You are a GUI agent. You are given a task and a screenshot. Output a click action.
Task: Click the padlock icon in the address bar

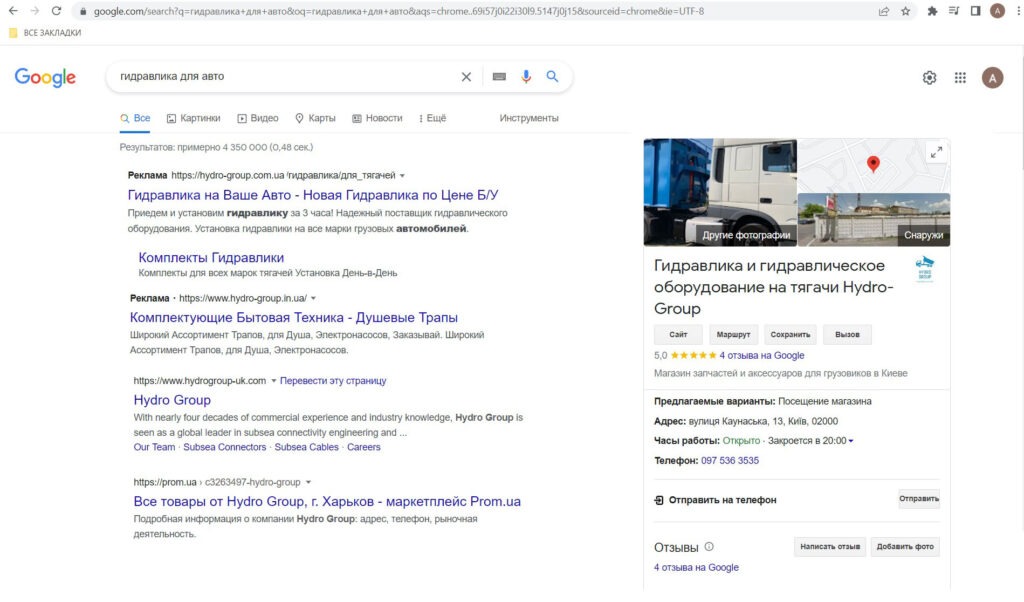[x=83, y=11]
